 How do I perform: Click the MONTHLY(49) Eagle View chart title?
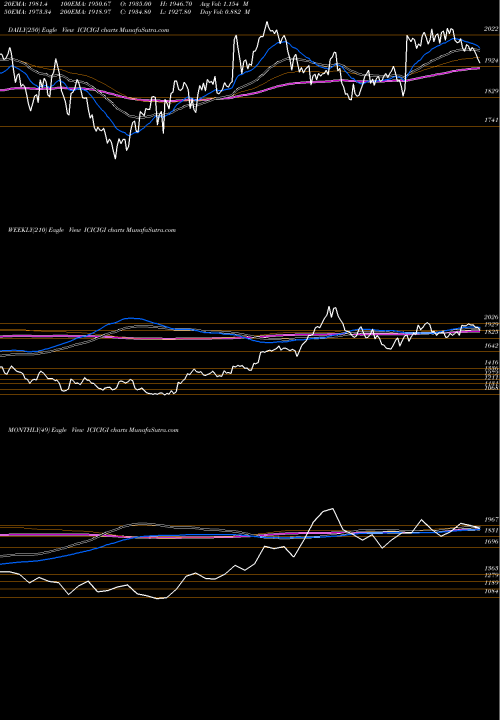click(x=93, y=430)
